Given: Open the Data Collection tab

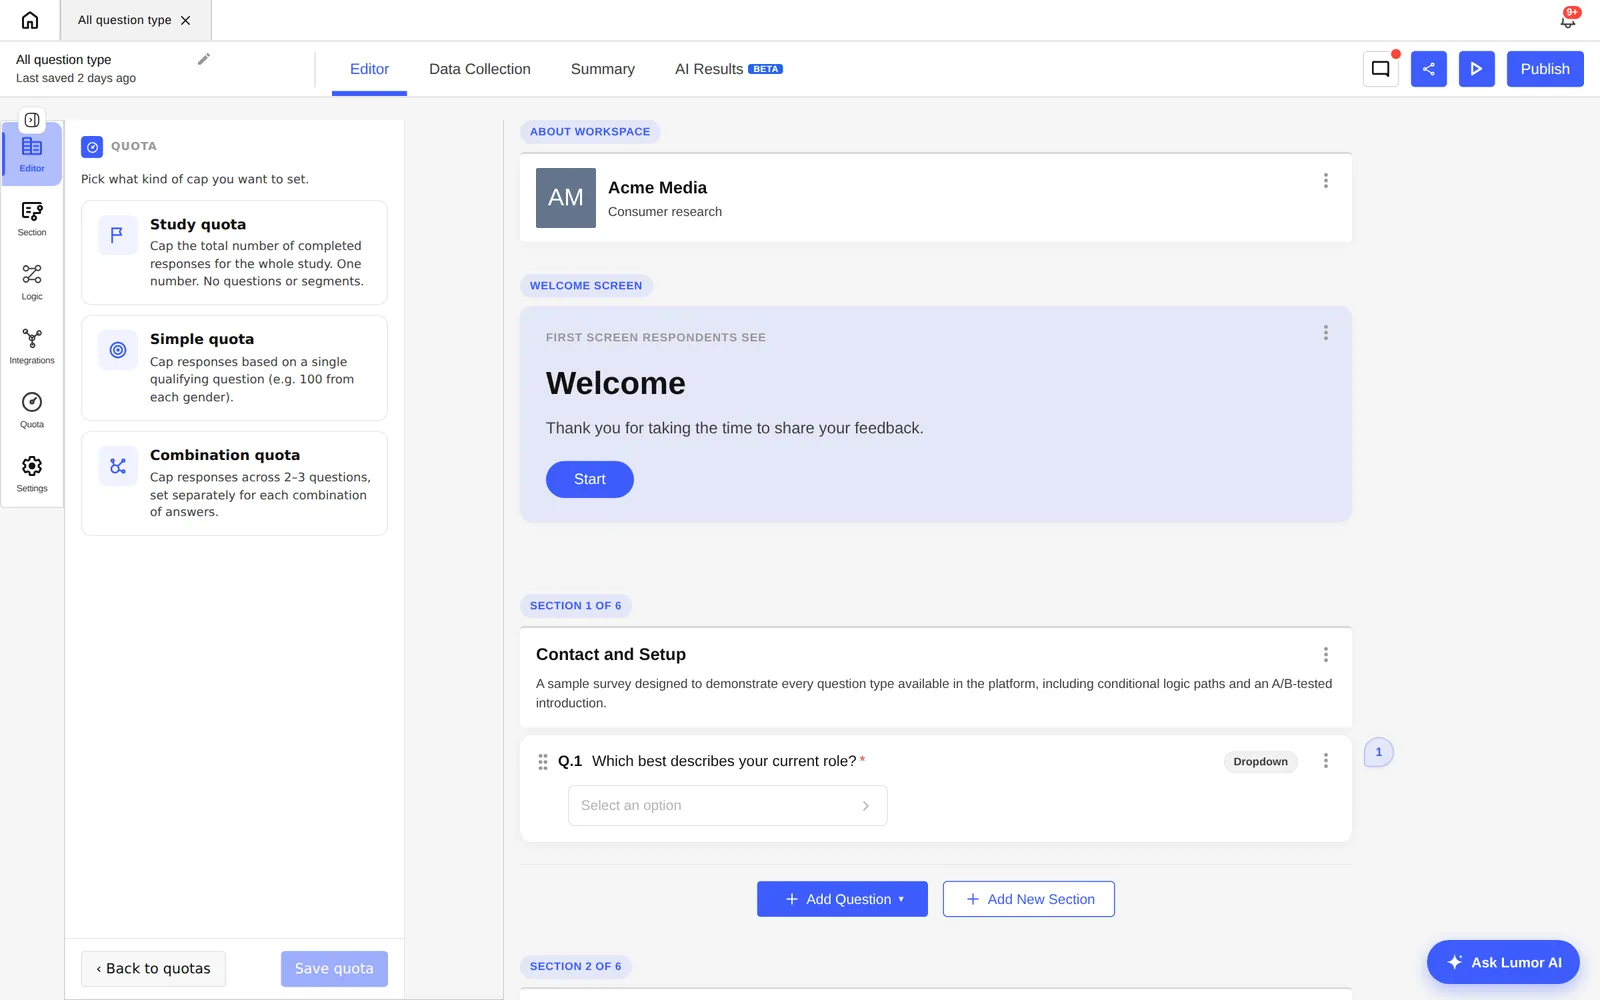Looking at the screenshot, I should coord(480,69).
